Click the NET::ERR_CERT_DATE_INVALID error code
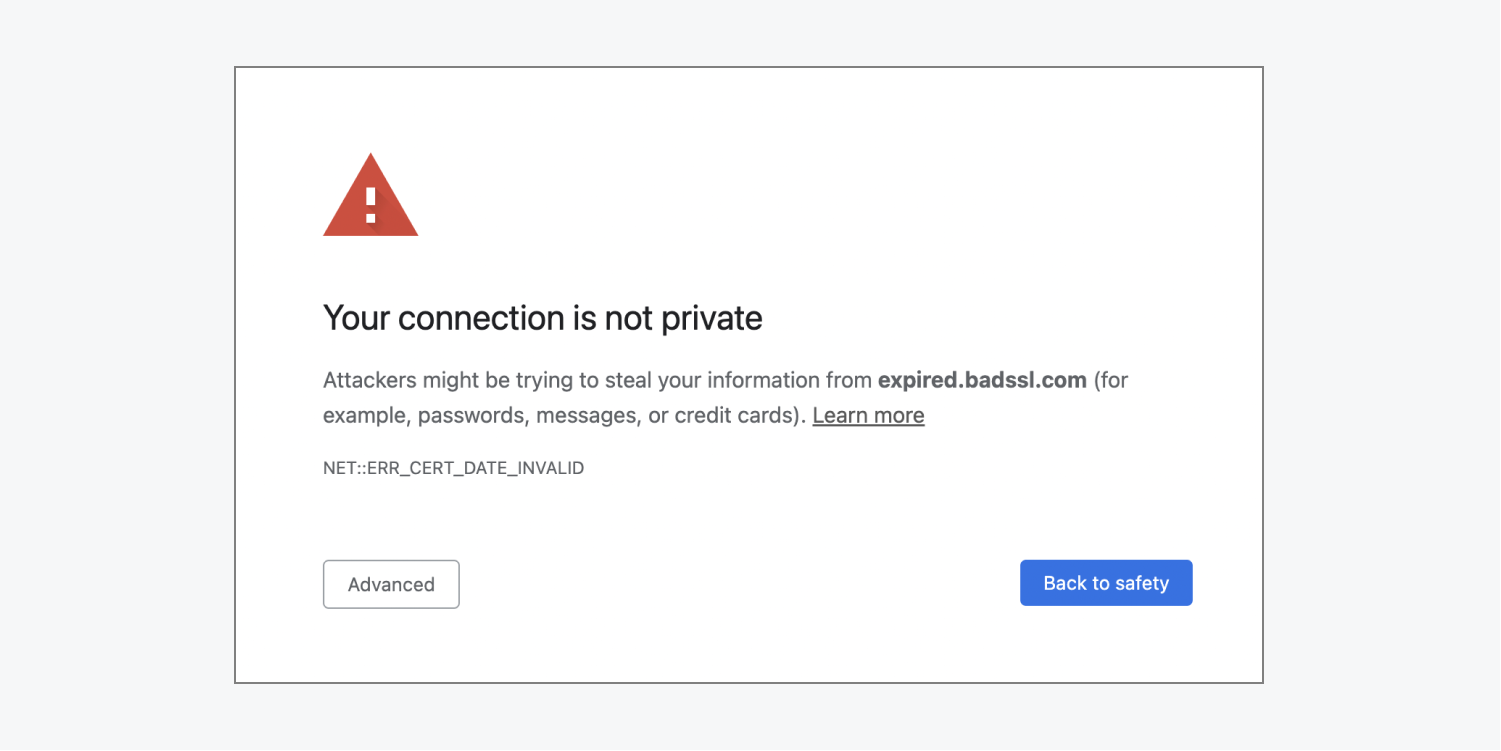Screen dimensions: 1501x751 coord(453,468)
